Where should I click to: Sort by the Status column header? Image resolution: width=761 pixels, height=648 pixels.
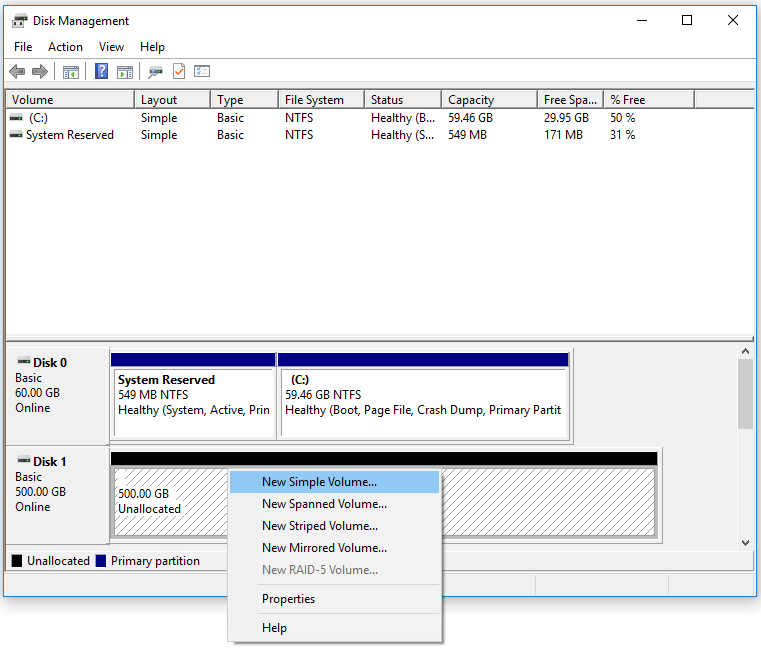pos(403,100)
